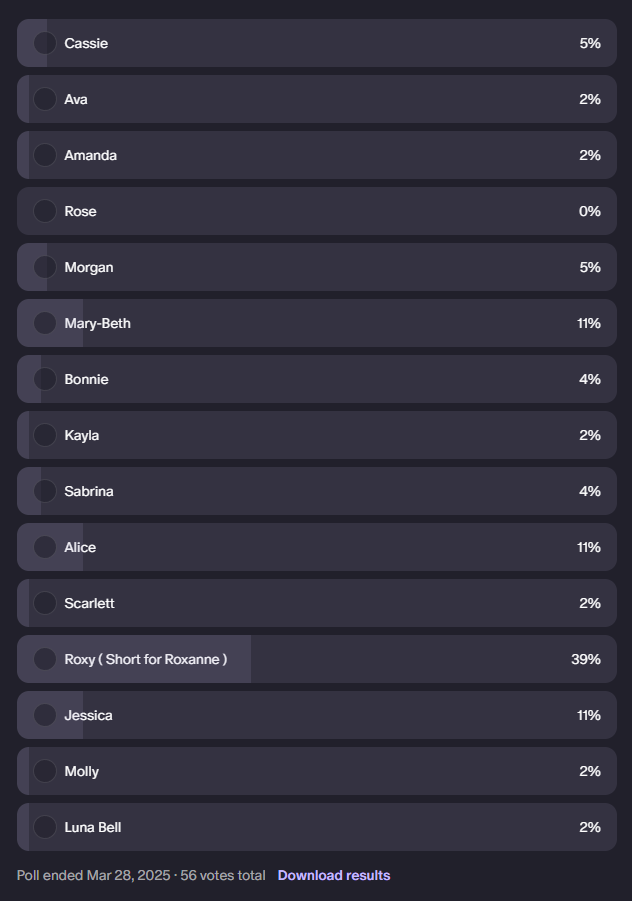This screenshot has height=901, width=632.
Task: Select the Kayla radio button
Action: 45,435
